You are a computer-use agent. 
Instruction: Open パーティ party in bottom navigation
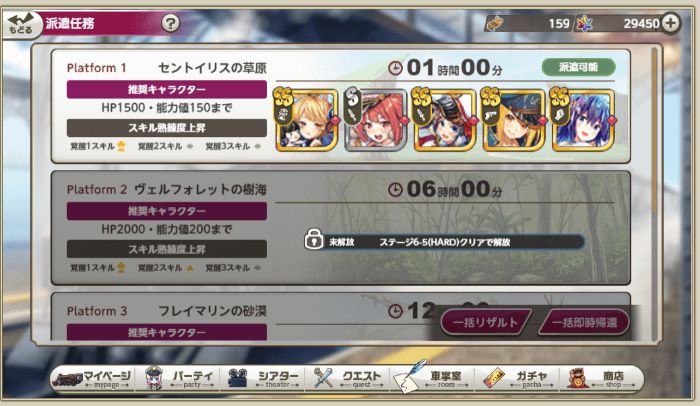(179, 379)
